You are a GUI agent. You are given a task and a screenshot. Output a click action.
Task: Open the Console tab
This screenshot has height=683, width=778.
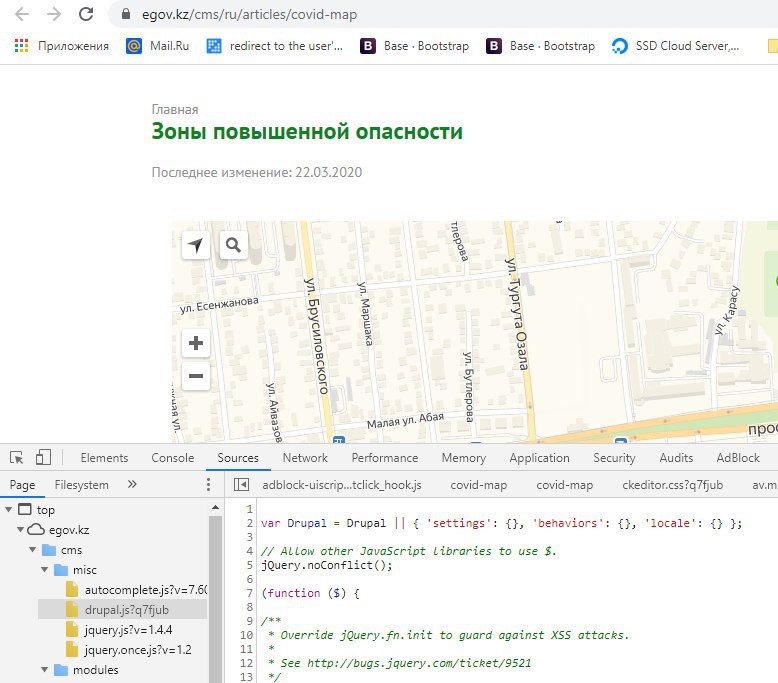pyautogui.click(x=172, y=458)
